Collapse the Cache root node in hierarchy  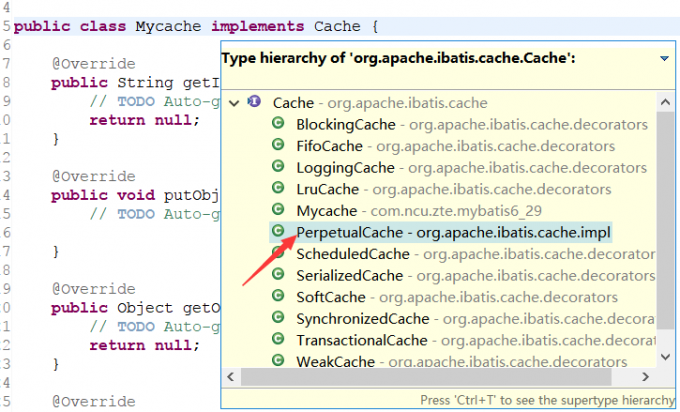[x=234, y=103]
